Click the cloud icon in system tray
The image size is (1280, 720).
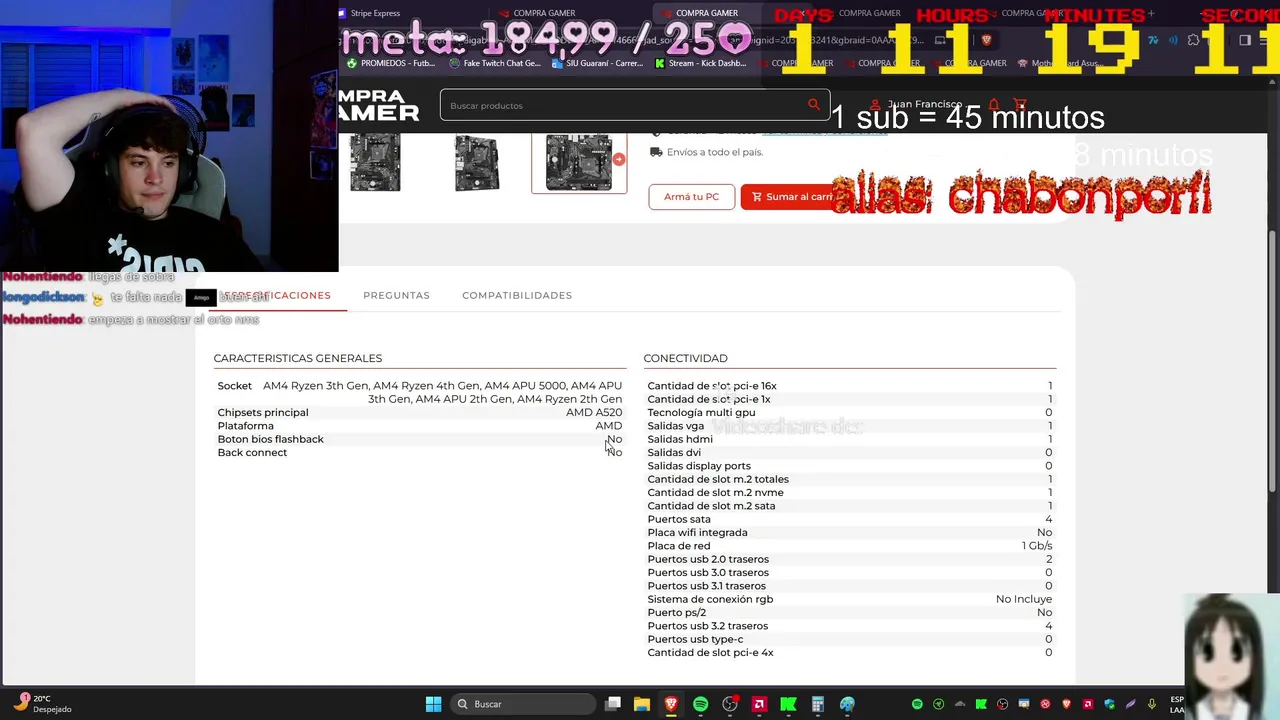tap(960, 704)
